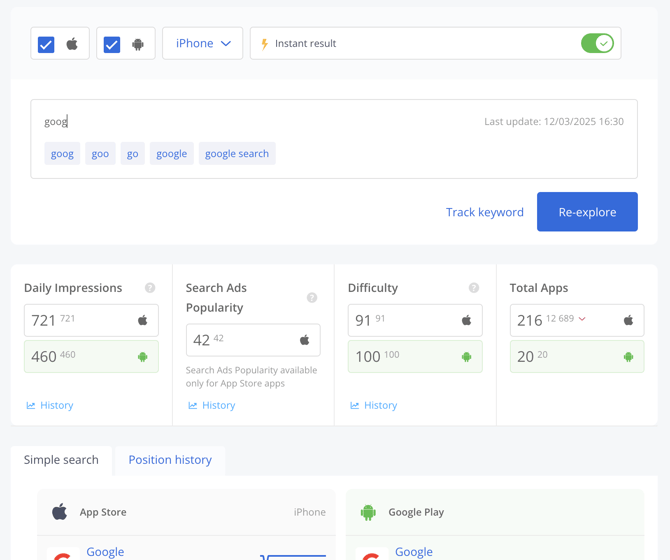The height and width of the screenshot is (560, 670).
Task: Click the Difficulty help question mark icon
Action: (x=474, y=288)
